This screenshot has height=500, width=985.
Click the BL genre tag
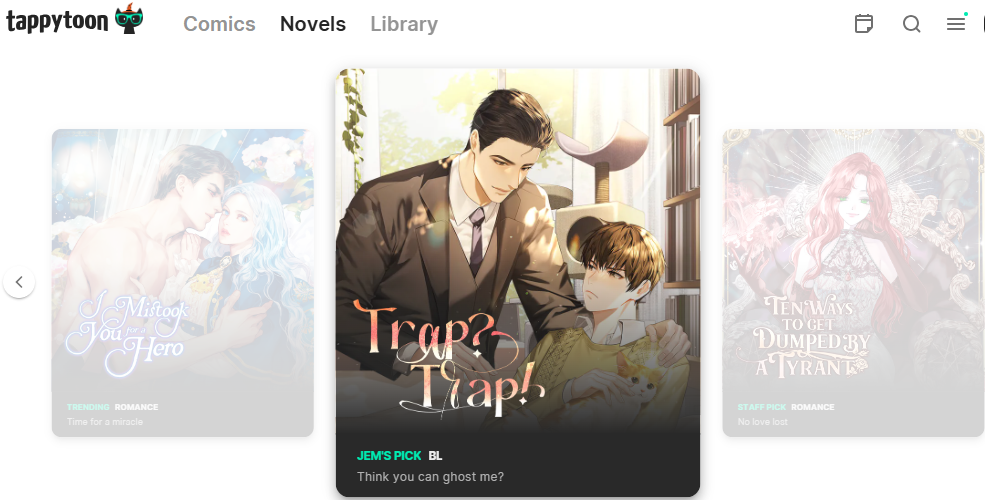click(435, 456)
